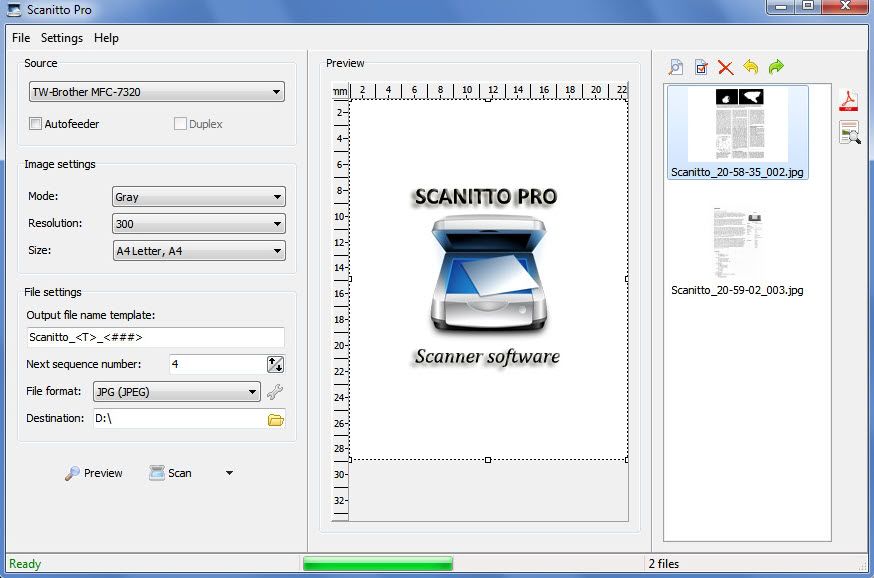Screen dimensions: 874x578
Task: Open the Resolution dropdown
Action: 198,224
